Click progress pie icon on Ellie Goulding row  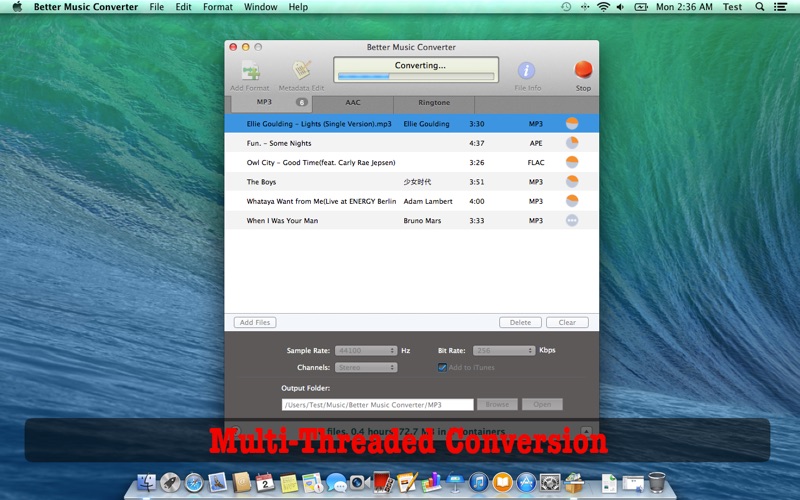pyautogui.click(x=572, y=123)
